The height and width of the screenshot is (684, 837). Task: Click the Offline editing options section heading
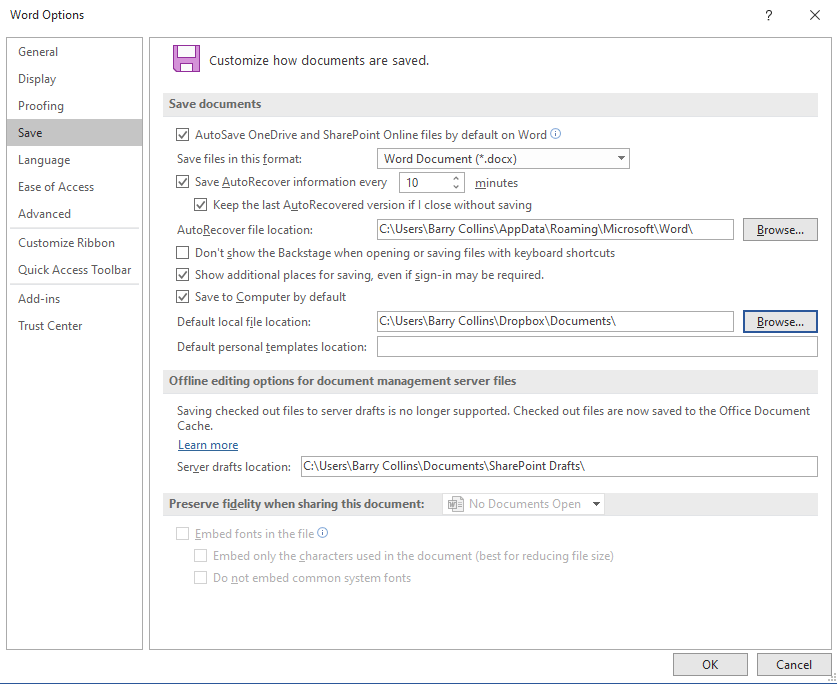[x=343, y=381]
